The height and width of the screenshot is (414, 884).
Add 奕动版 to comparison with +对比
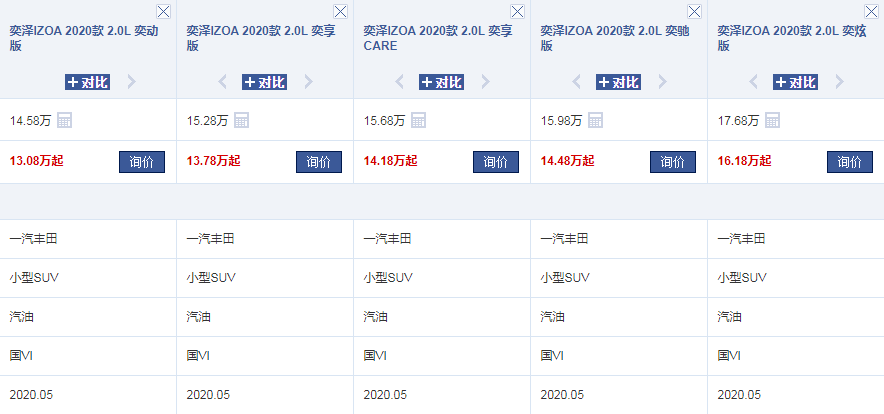click(x=87, y=82)
